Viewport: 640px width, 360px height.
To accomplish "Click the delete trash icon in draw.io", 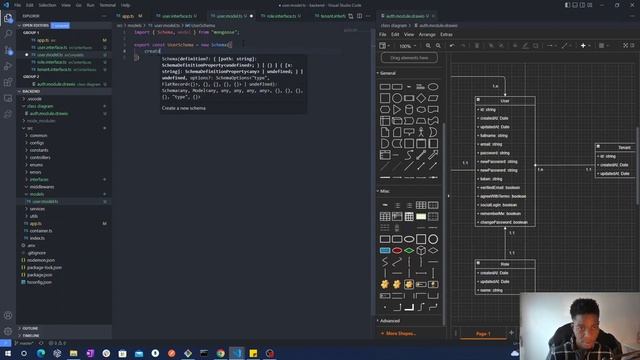I will [x=476, y=46].
